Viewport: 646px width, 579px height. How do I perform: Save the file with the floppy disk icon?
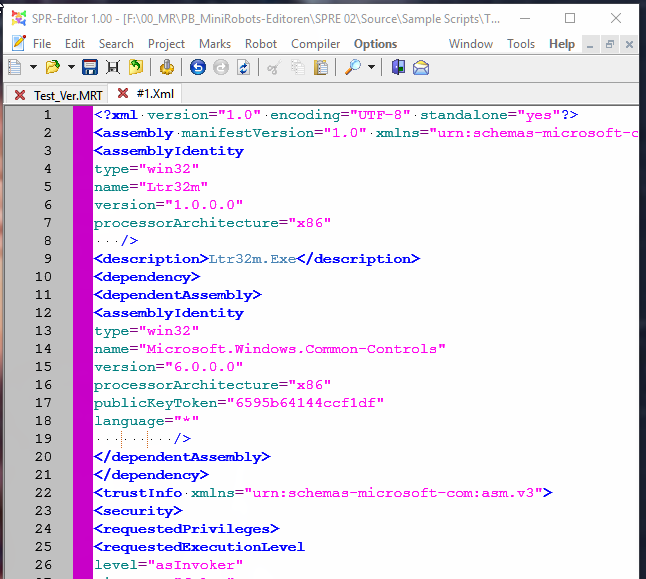(x=90, y=67)
